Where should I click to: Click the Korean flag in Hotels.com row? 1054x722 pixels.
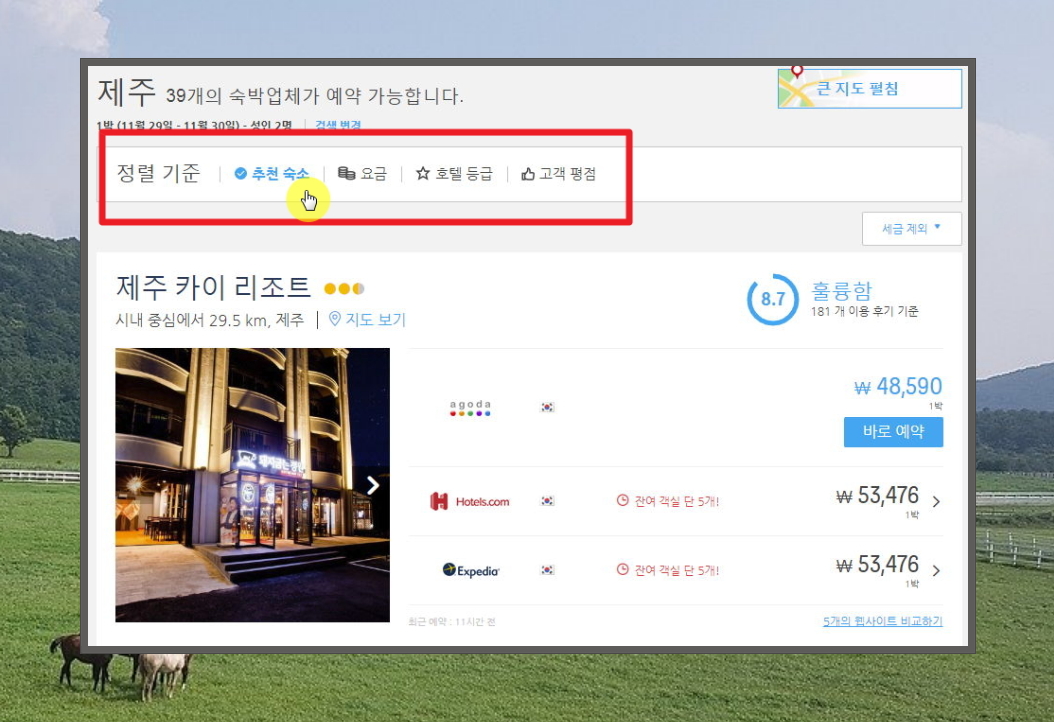pyautogui.click(x=548, y=501)
